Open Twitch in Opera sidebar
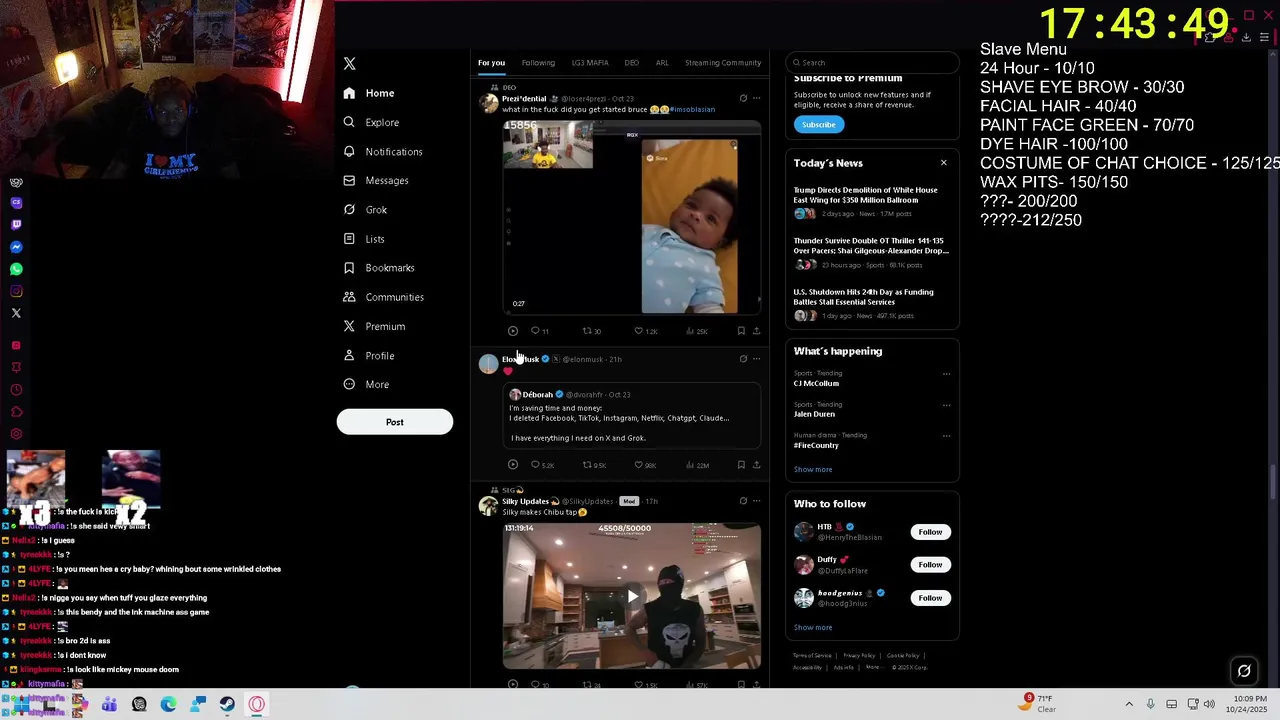The image size is (1280, 720). click(x=16, y=225)
